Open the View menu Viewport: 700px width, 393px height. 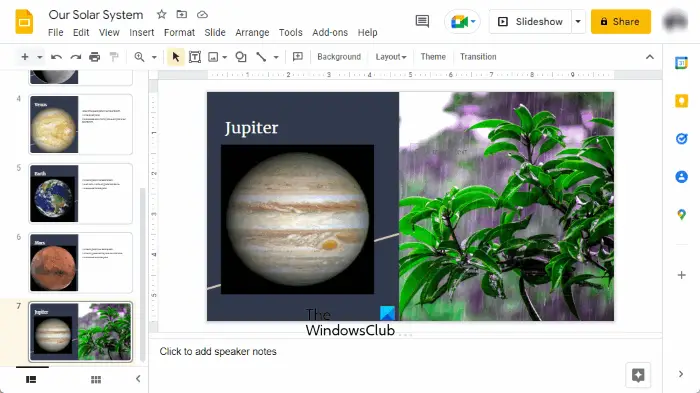coord(109,33)
